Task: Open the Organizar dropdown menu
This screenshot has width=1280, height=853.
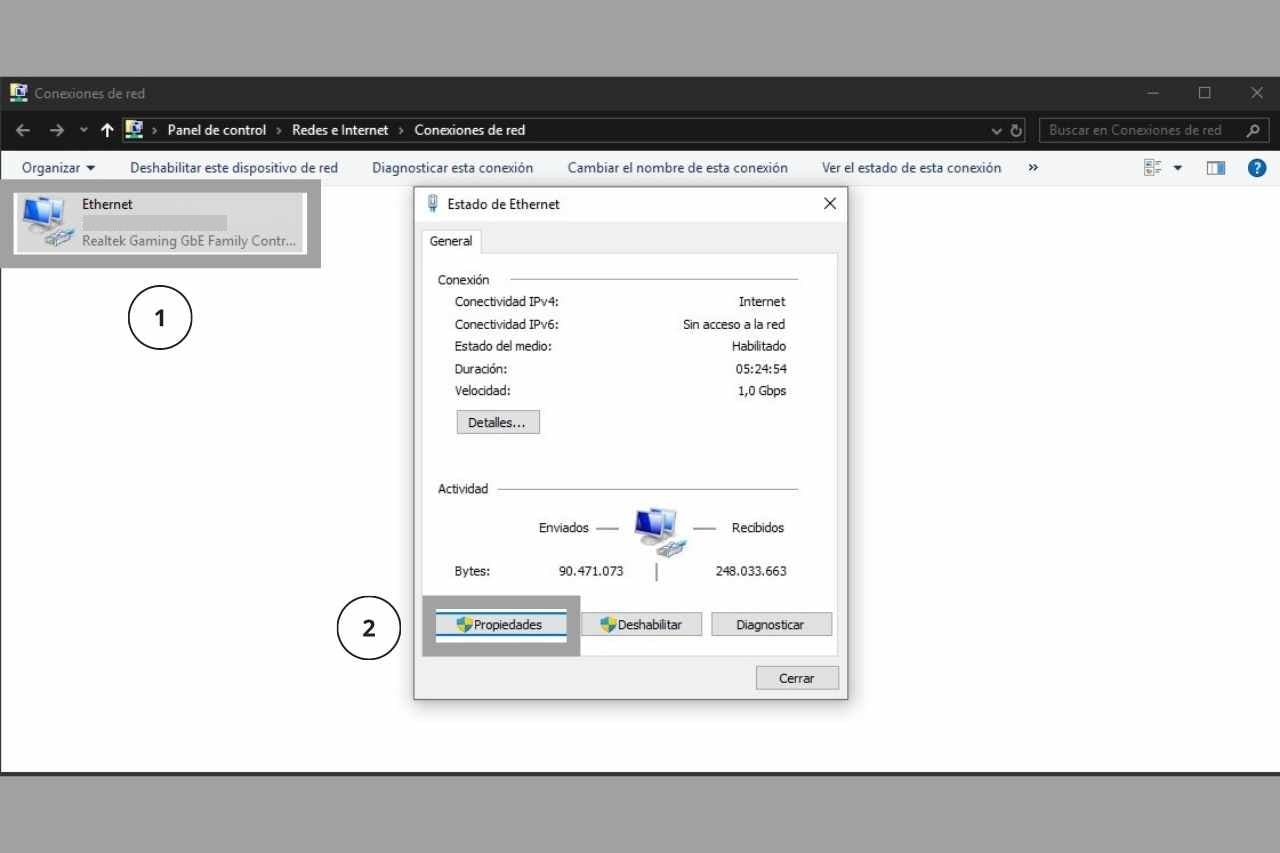Action: coord(57,167)
